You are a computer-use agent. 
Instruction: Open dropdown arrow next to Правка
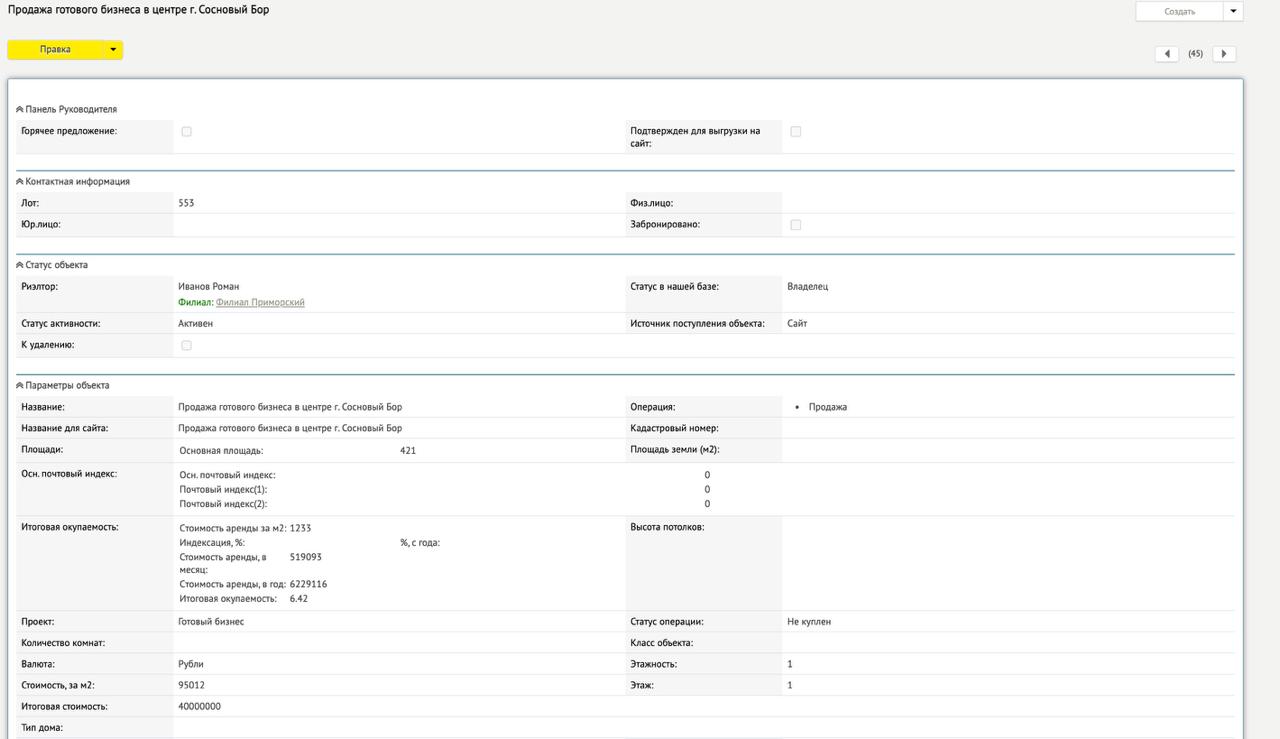coord(113,50)
